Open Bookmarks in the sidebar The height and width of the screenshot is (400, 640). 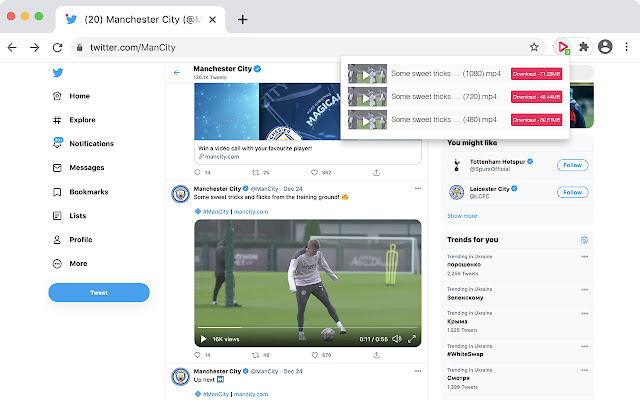(x=80, y=191)
